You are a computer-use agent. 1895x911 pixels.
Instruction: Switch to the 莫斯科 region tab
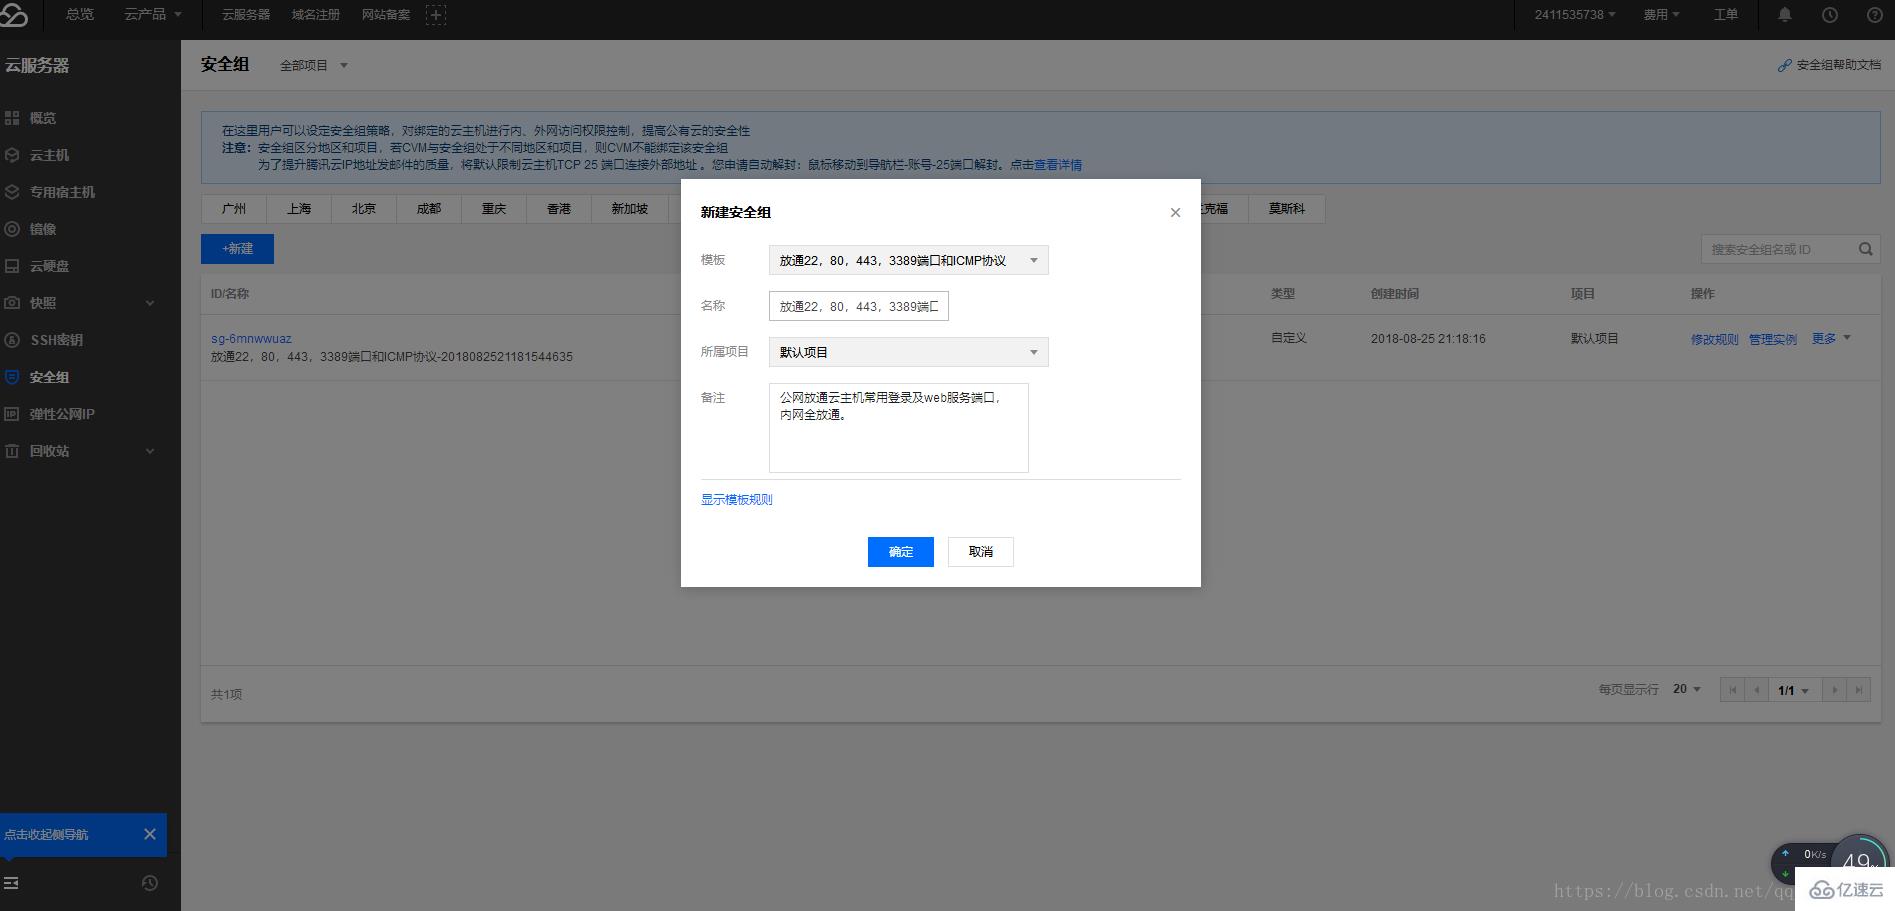coord(1287,208)
